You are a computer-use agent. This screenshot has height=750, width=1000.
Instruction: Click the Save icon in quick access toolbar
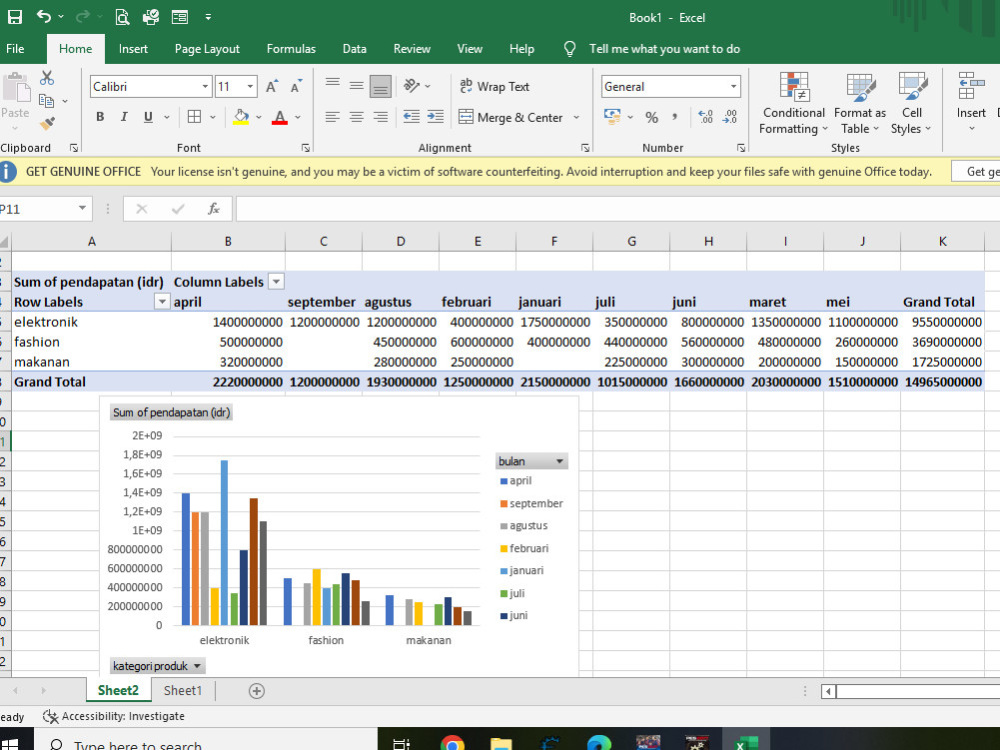coord(14,17)
